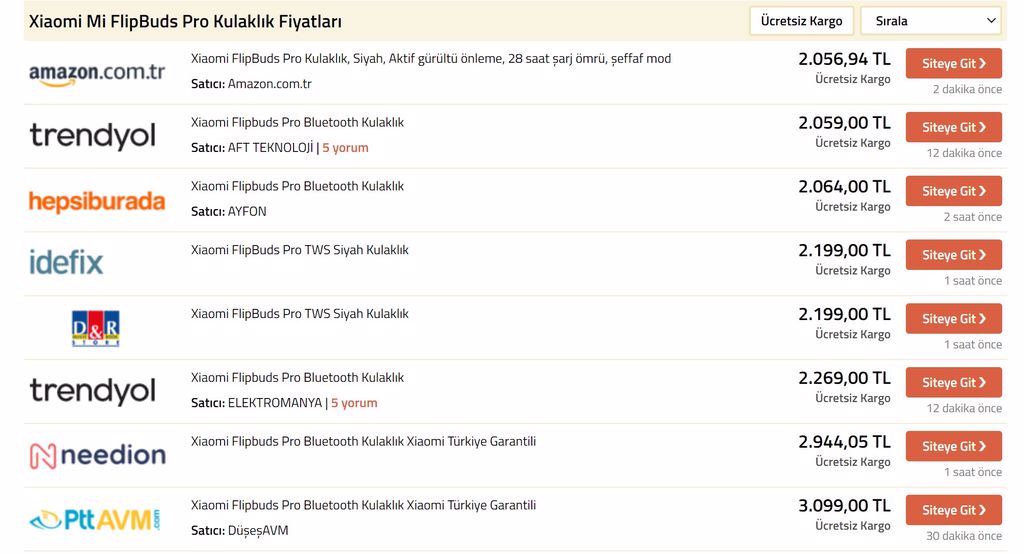Click Siteye Git for the 3.099,00 TL offer

click(x=953, y=510)
